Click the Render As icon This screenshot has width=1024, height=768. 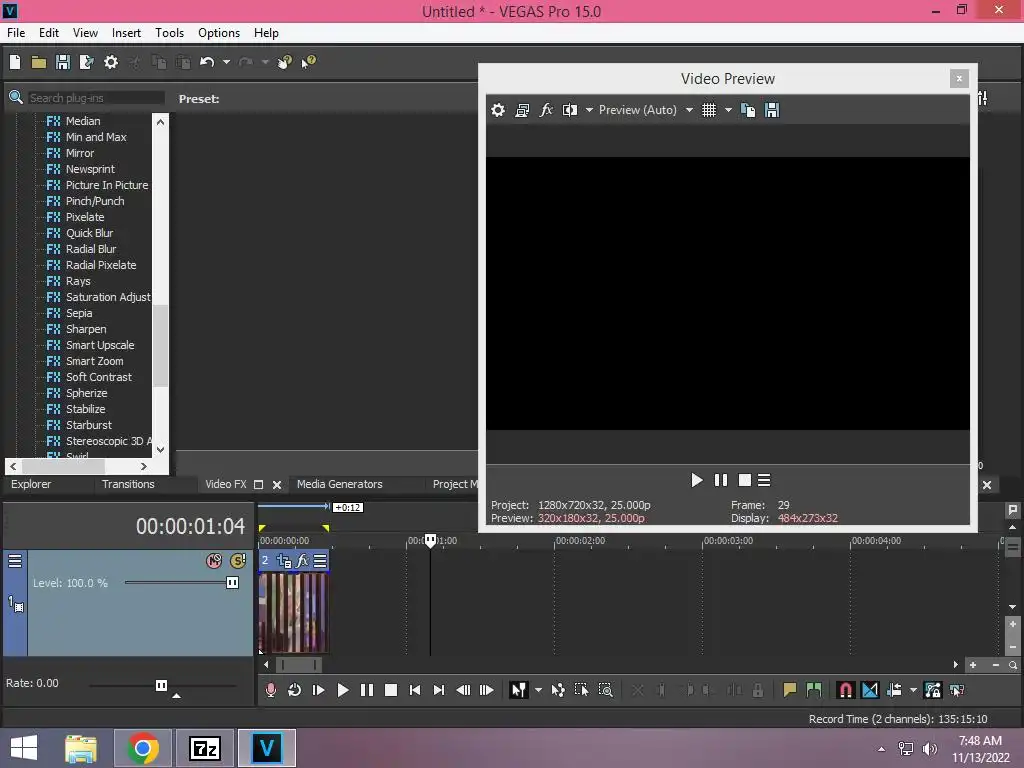(x=86, y=62)
